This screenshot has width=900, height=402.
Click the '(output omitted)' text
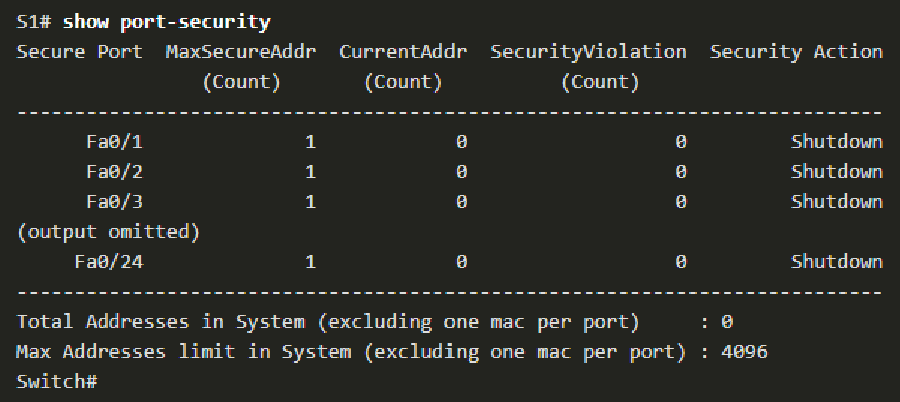click(109, 232)
